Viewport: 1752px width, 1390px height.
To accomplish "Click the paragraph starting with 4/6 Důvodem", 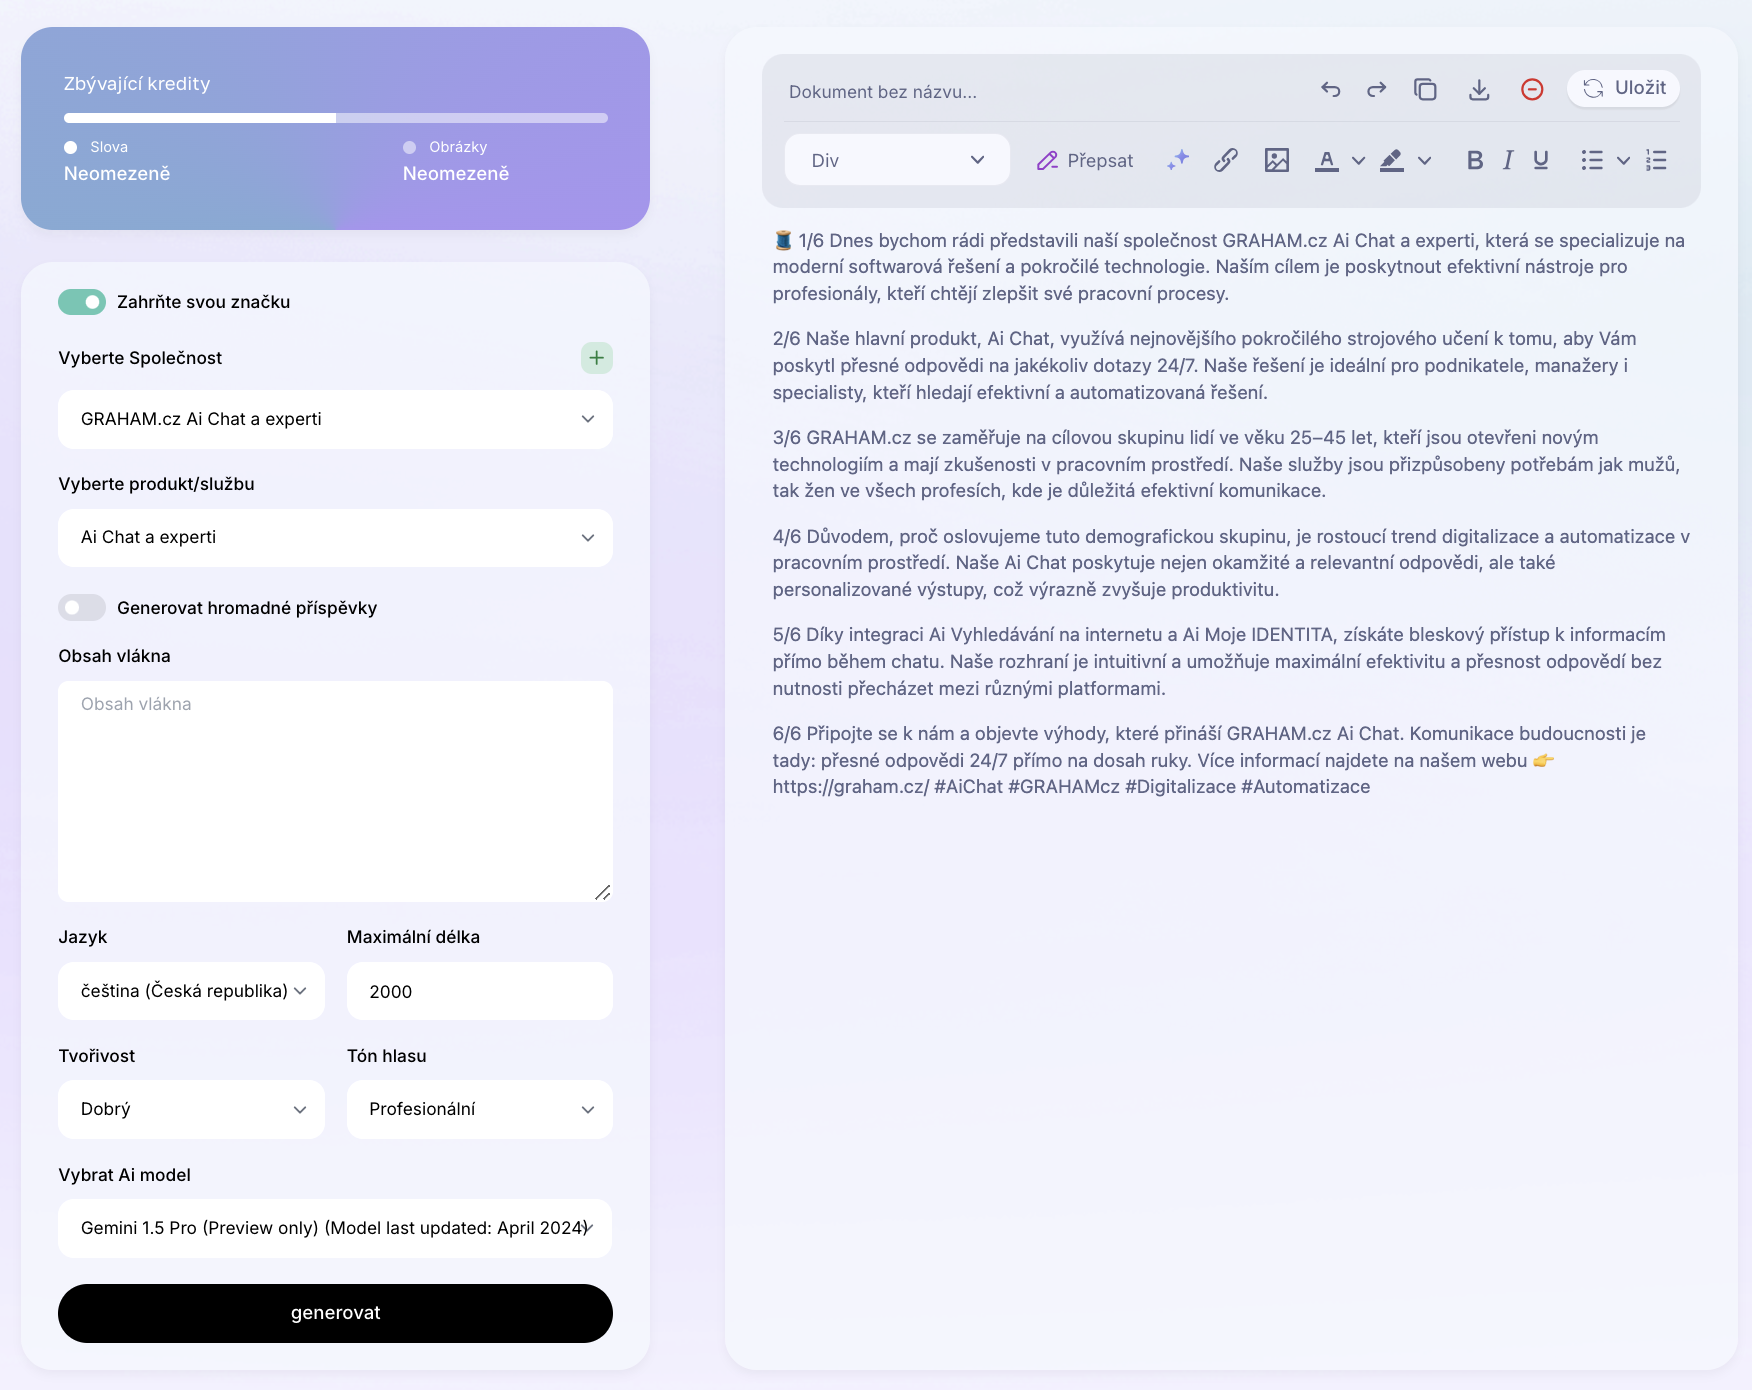I will pyautogui.click(x=1231, y=563).
